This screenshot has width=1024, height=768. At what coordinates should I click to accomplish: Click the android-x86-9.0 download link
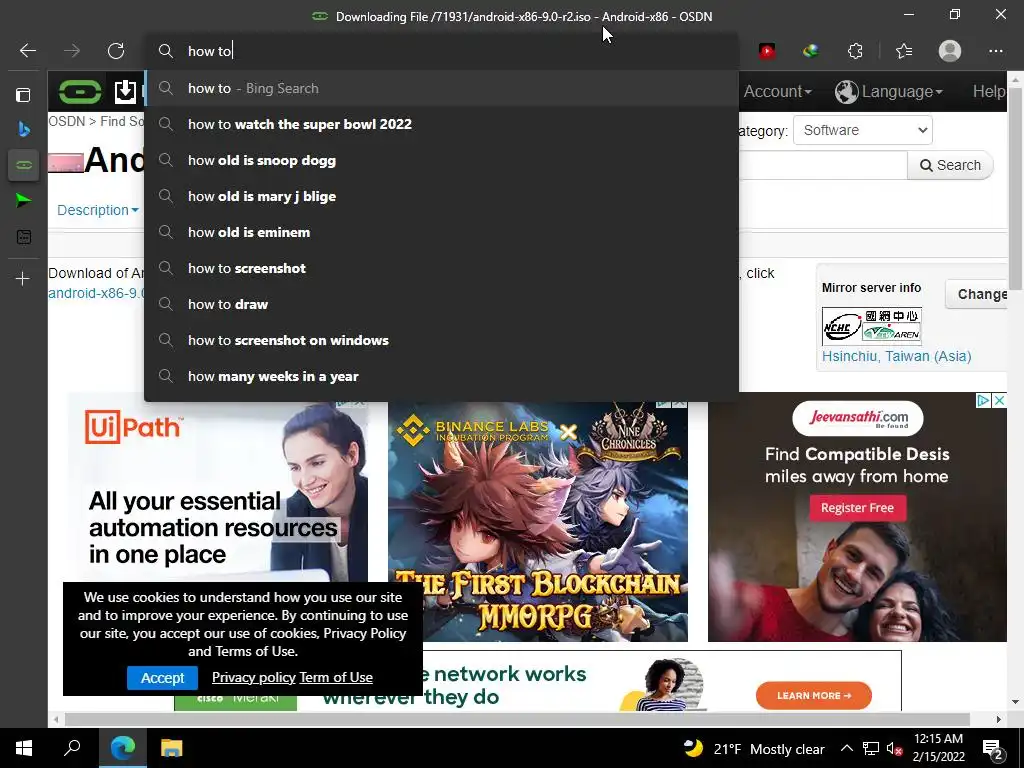point(96,293)
